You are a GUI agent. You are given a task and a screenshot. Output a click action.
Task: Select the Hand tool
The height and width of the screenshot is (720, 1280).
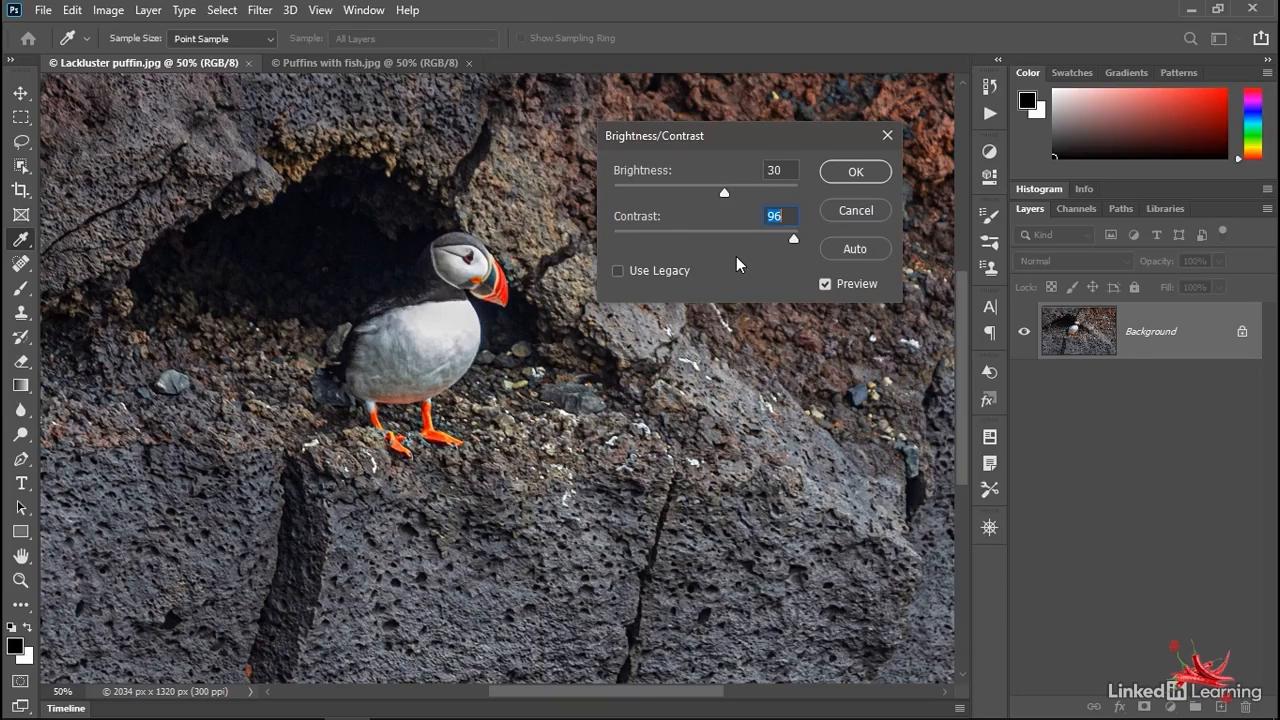pyautogui.click(x=21, y=556)
